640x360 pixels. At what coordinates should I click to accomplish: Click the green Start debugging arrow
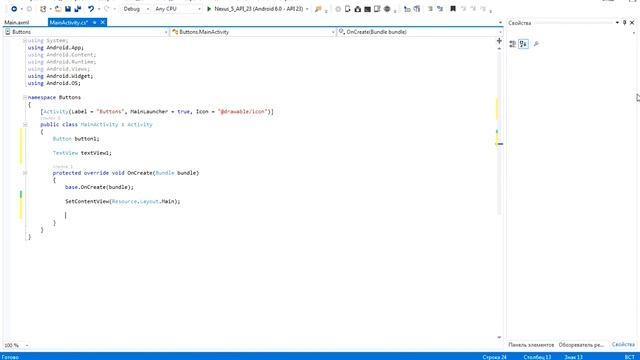pos(209,9)
